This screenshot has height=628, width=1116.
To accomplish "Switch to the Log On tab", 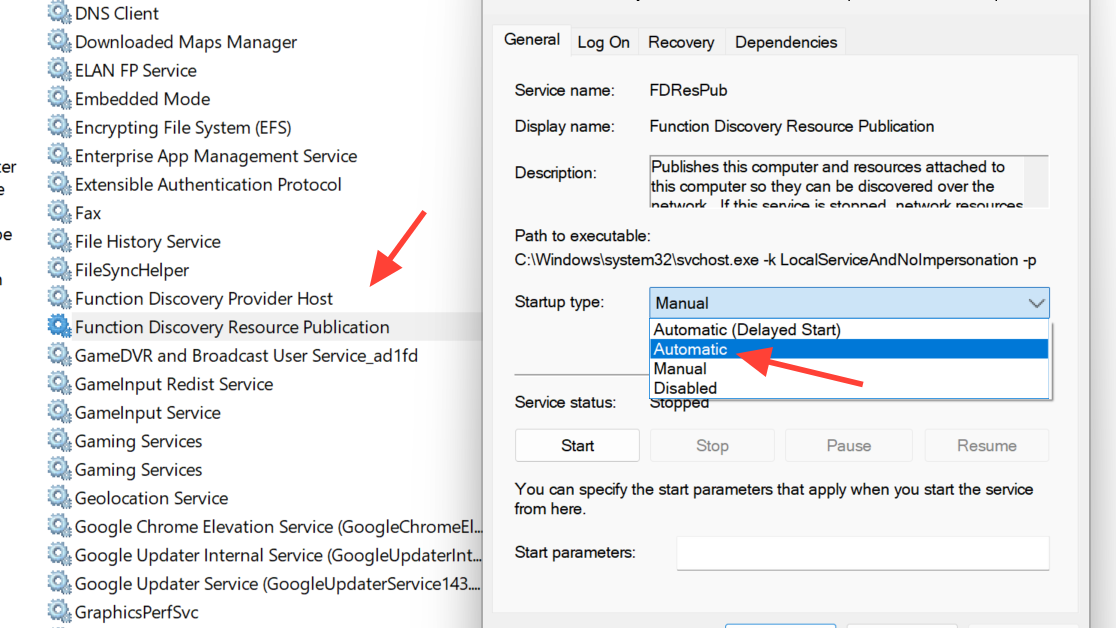I will pyautogui.click(x=604, y=42).
